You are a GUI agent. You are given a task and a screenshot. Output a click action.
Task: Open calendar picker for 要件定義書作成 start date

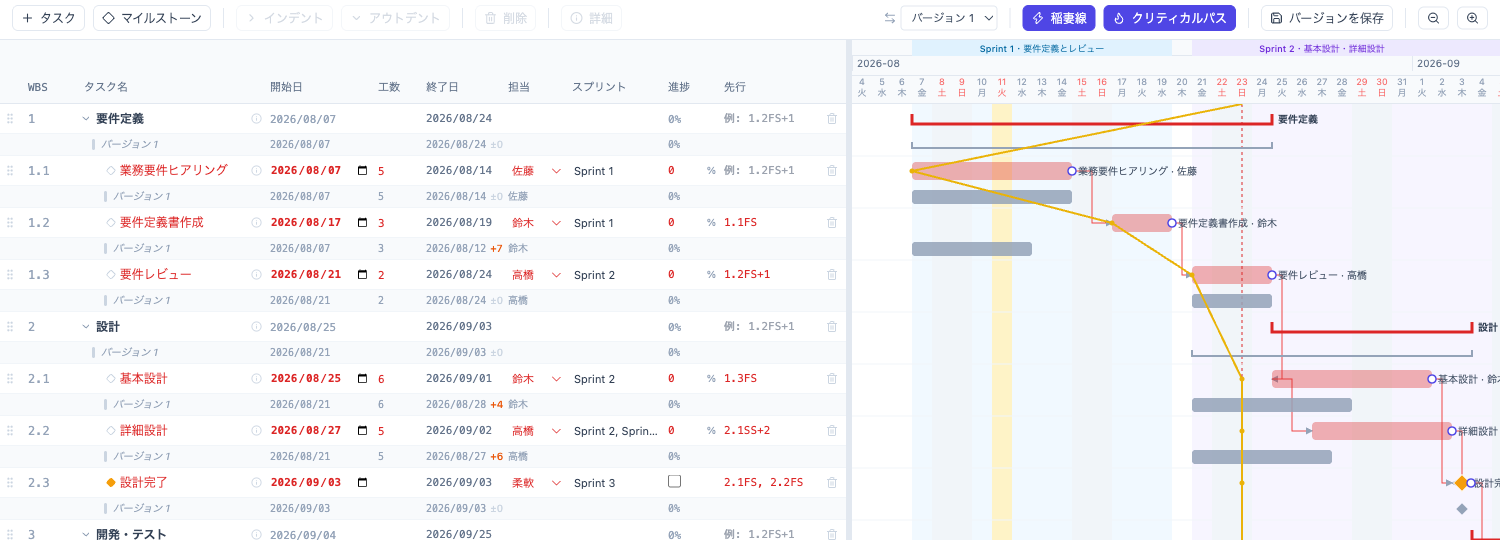click(362, 223)
